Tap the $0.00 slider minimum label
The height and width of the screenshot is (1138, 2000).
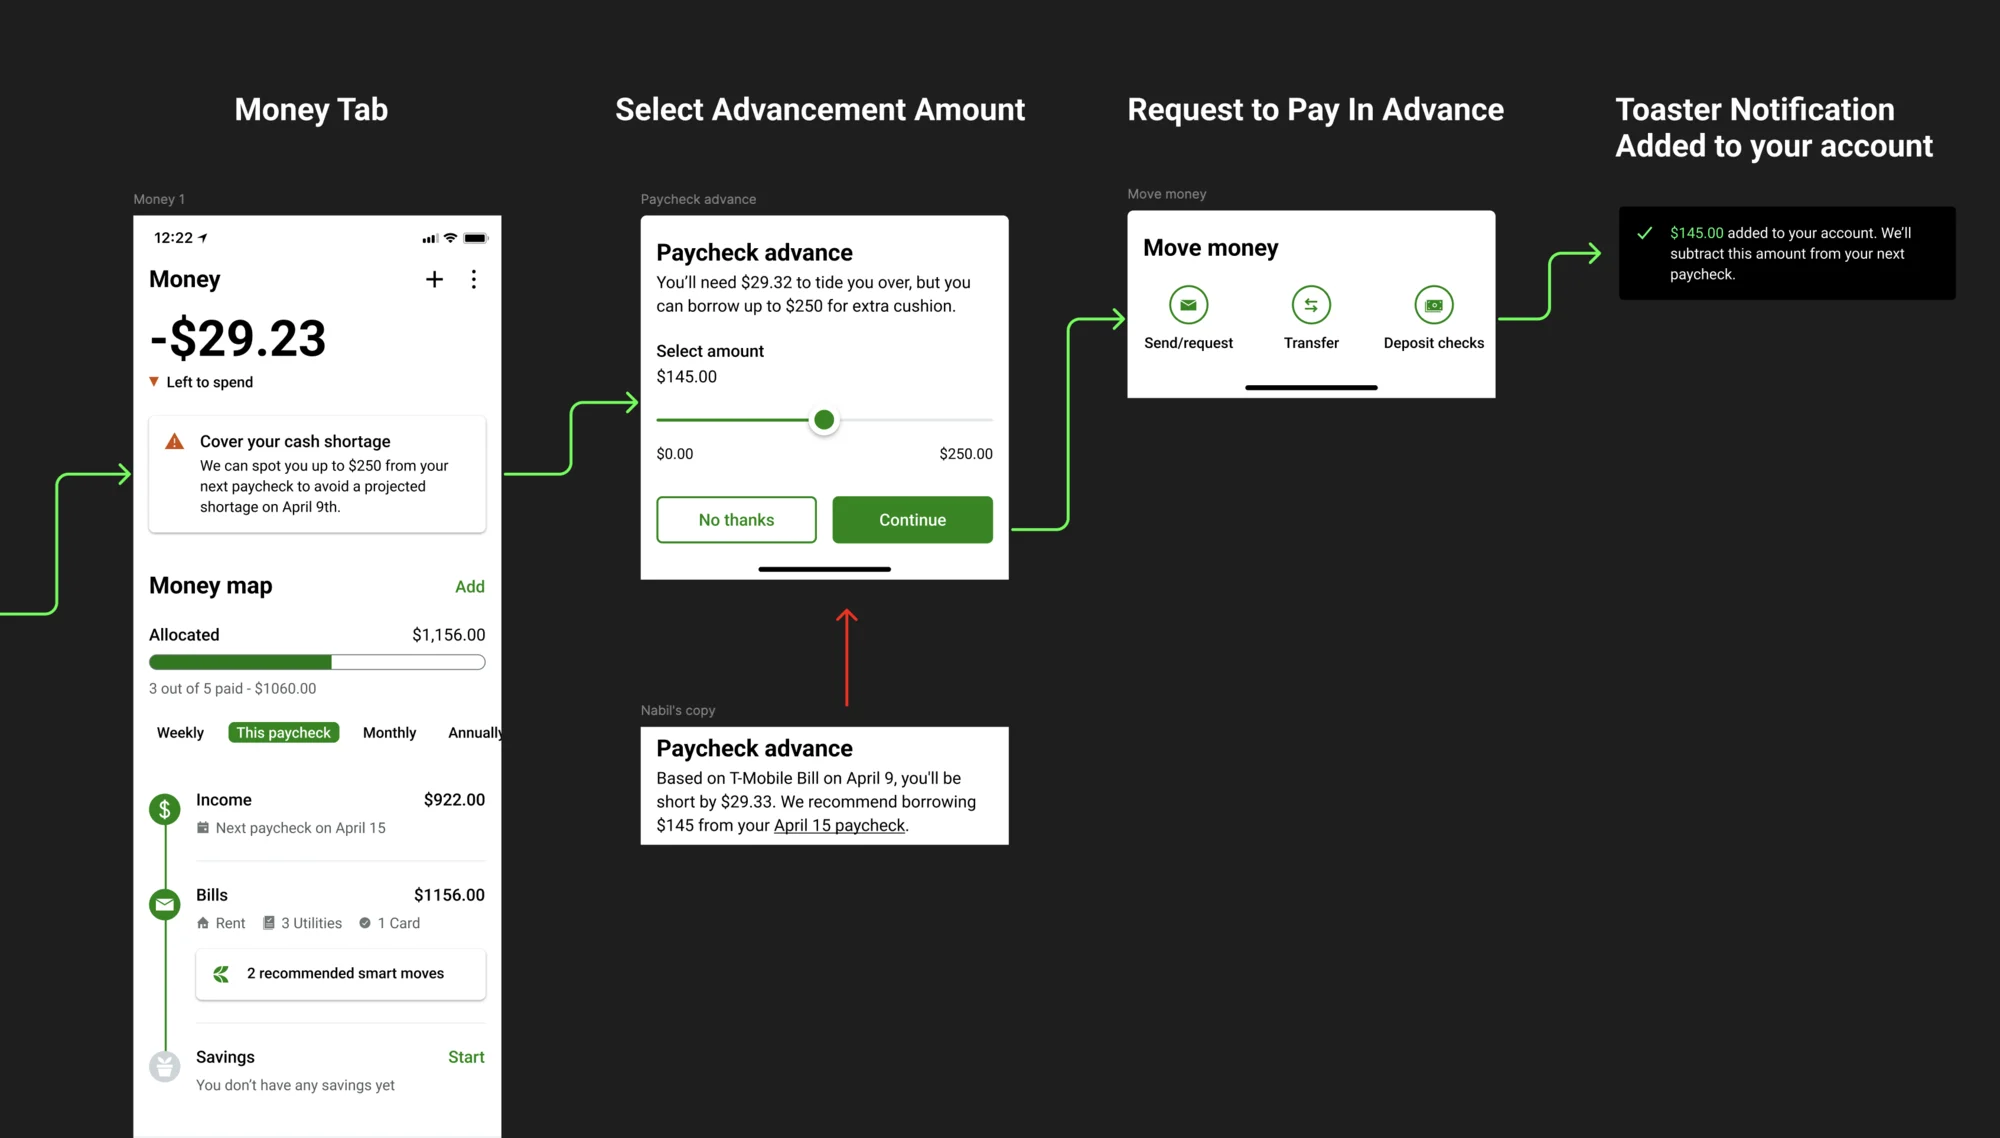click(x=675, y=454)
